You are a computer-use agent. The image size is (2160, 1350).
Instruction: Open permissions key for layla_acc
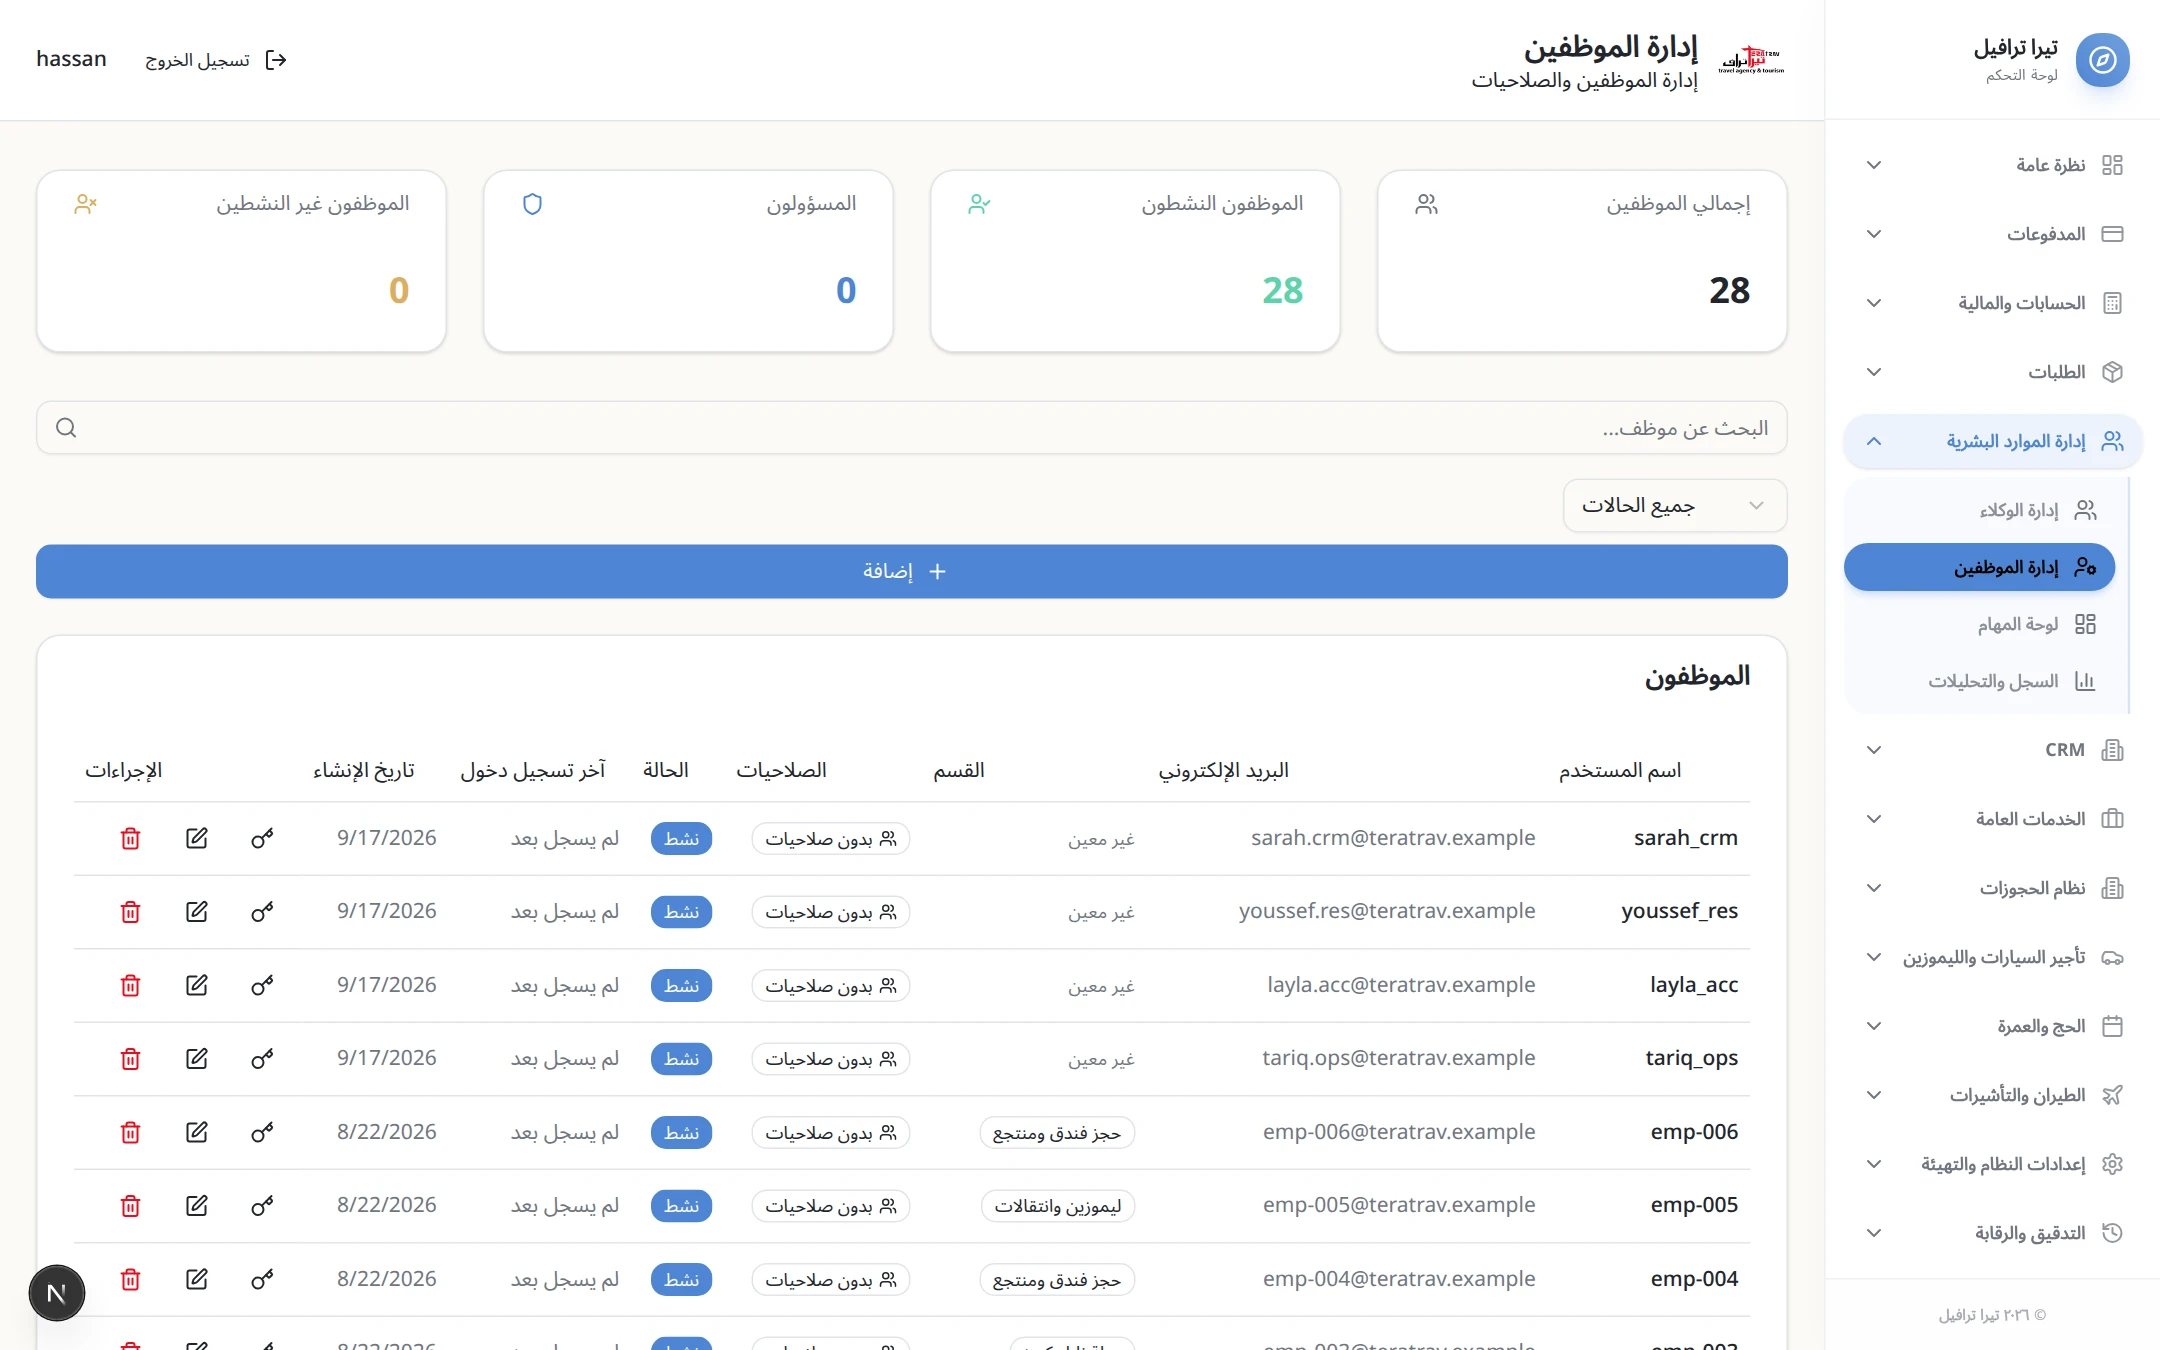262,985
